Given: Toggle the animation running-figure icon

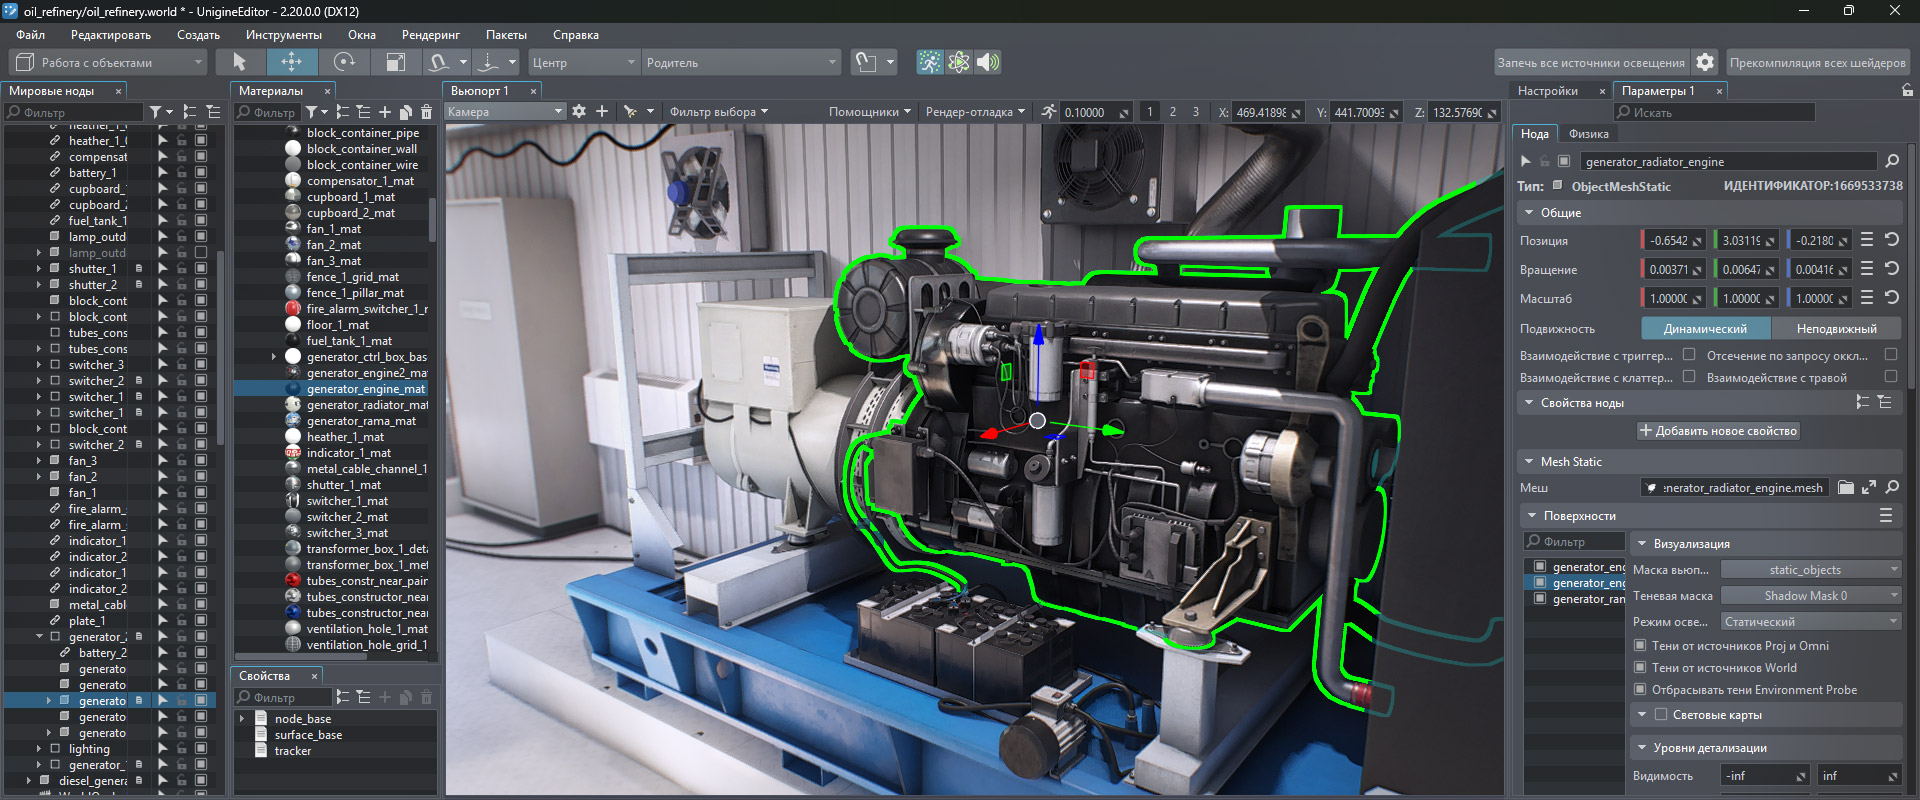Looking at the screenshot, I should point(930,62).
